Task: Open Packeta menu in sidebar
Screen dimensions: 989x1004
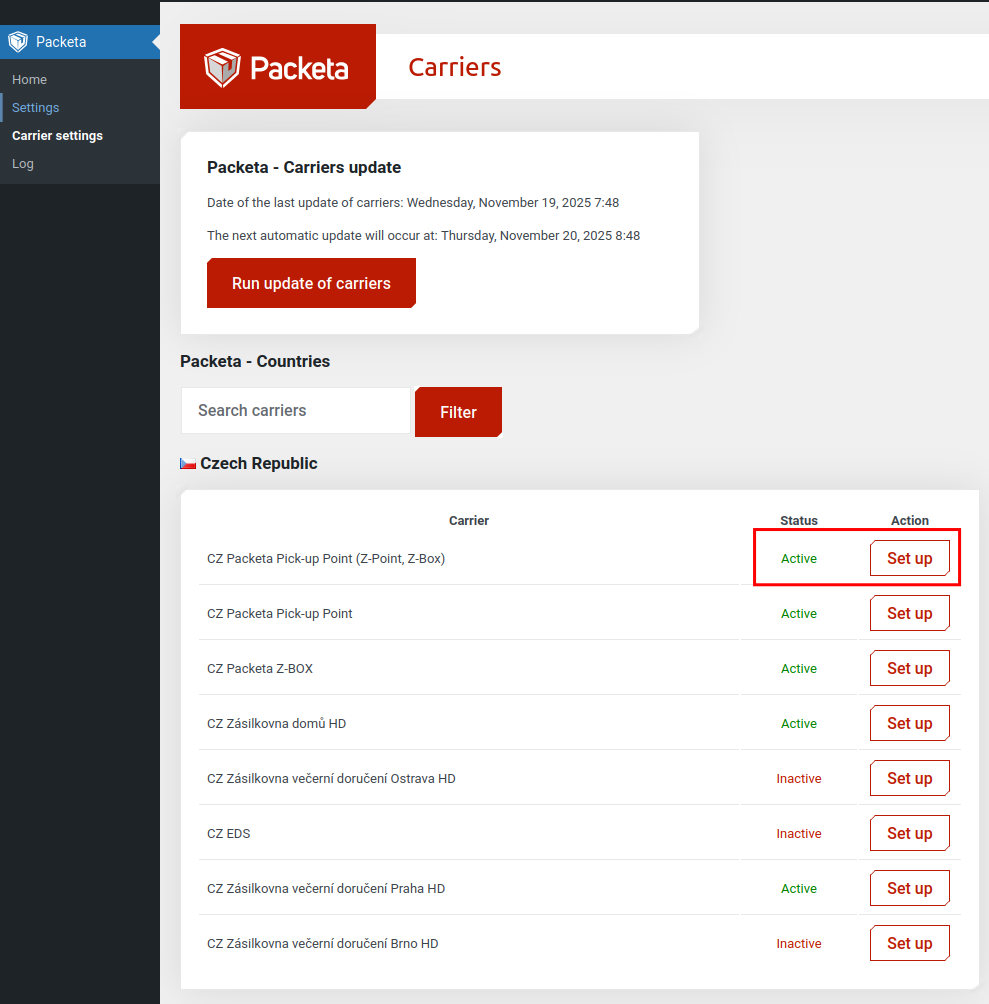Action: [x=79, y=42]
